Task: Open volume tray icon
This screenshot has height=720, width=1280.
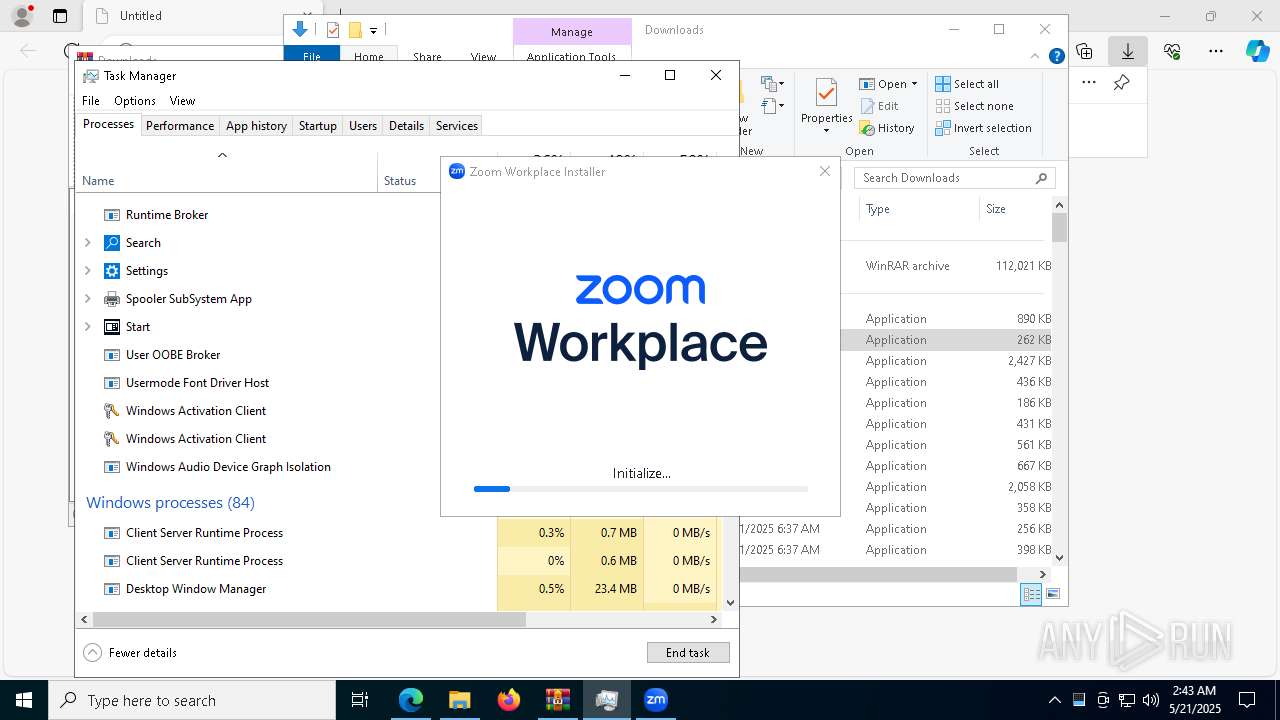Action: click(x=1151, y=700)
